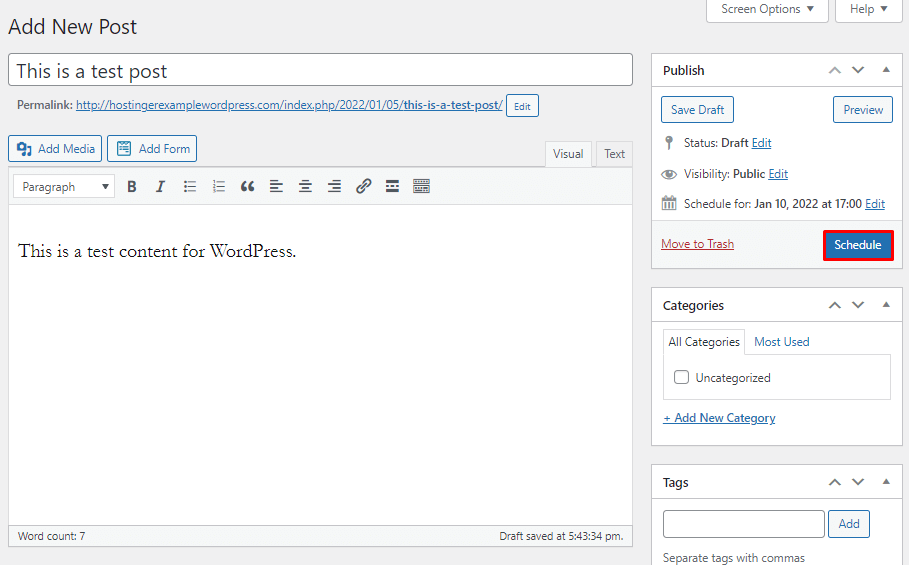
Task: Collapse the Categories panel
Action: coord(885,306)
